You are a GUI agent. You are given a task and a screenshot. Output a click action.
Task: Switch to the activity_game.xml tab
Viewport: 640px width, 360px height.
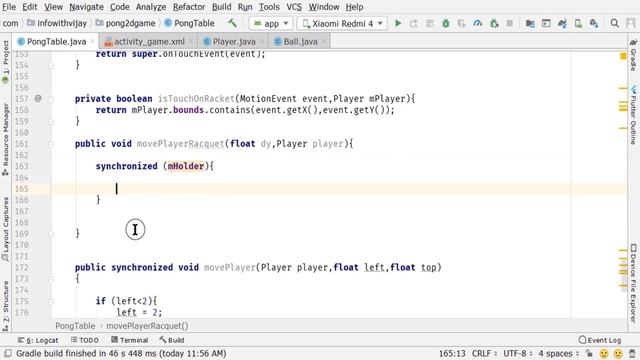[149, 42]
